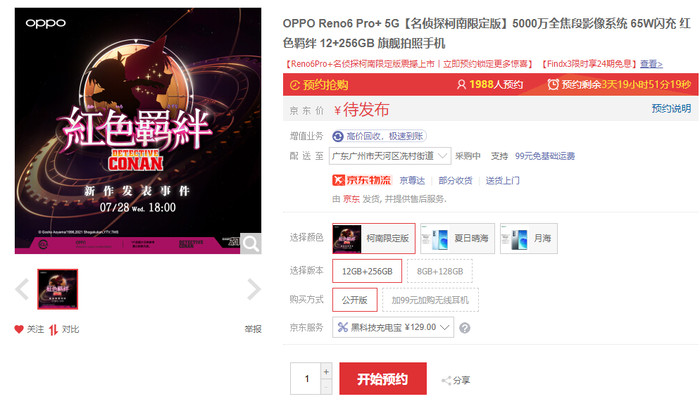Image resolution: width=700 pixels, height=406 pixels.
Task: Open the 预约说明 link
Action: [671, 108]
